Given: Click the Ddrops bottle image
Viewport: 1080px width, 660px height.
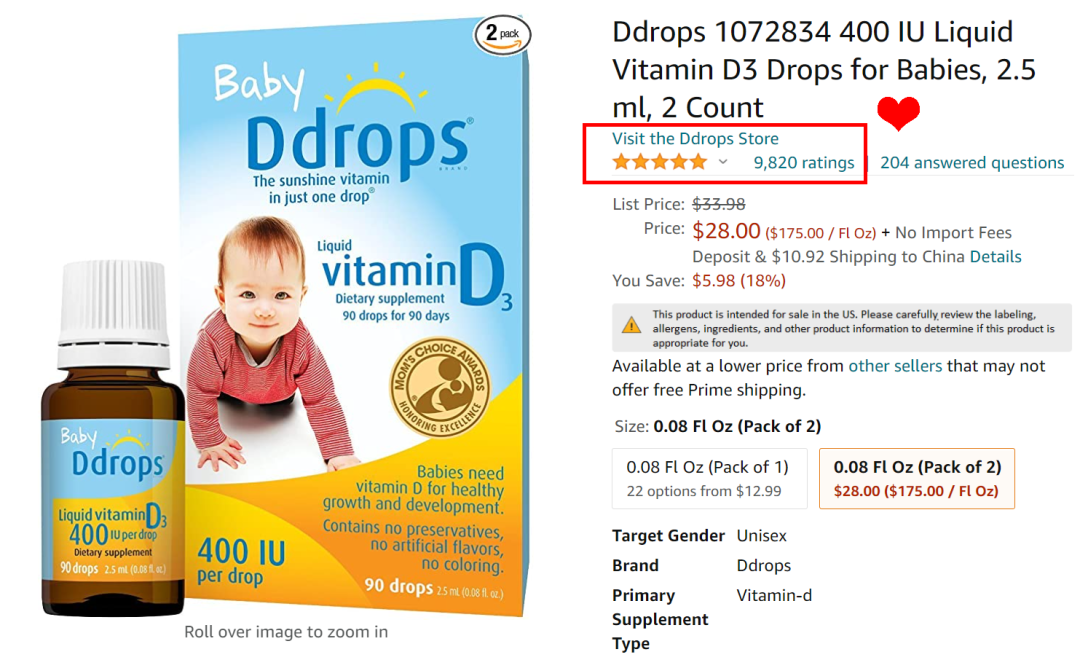Looking at the screenshot, I should tap(113, 438).
